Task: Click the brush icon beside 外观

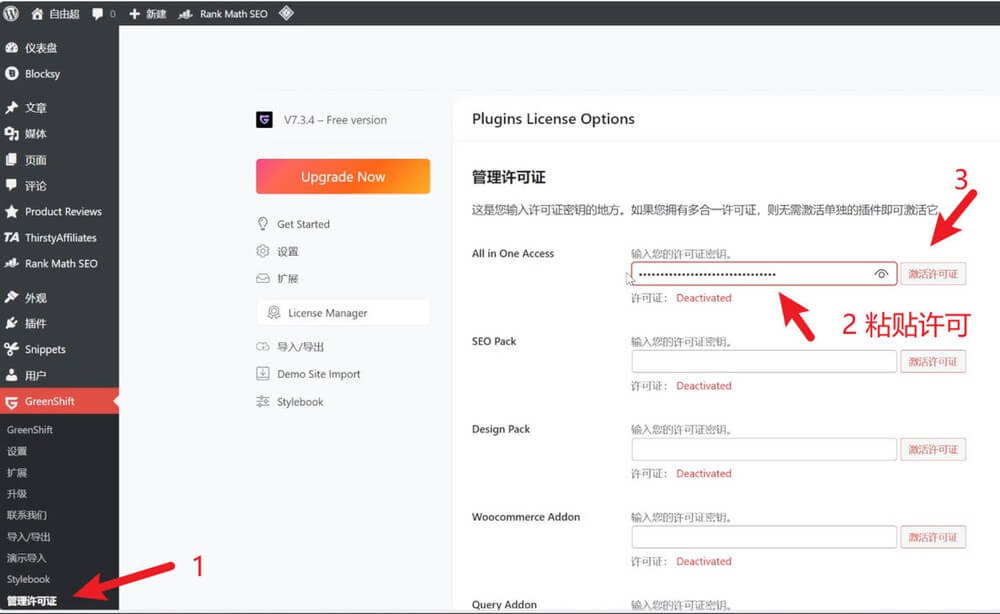Action: [x=11, y=297]
